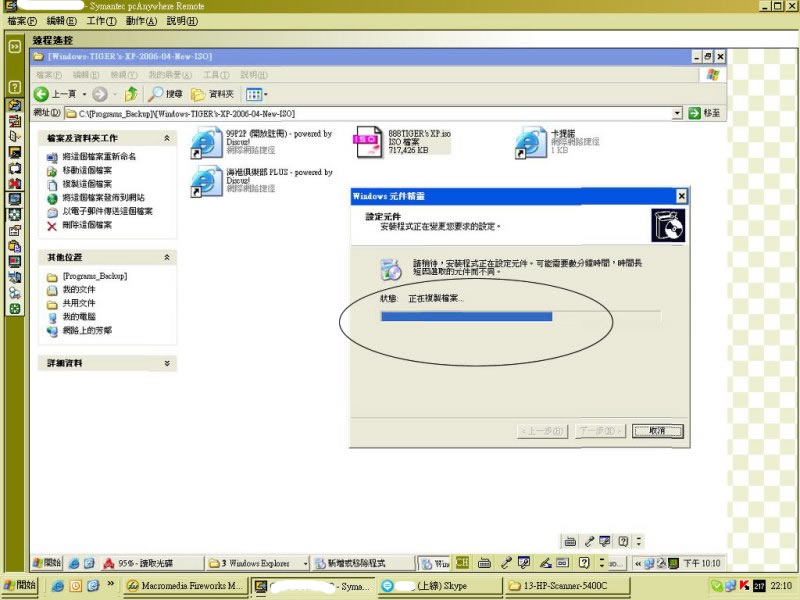800x600 pixels.
Task: Collapse the 檔案及資料夾工作 panel
Action: click(167, 138)
